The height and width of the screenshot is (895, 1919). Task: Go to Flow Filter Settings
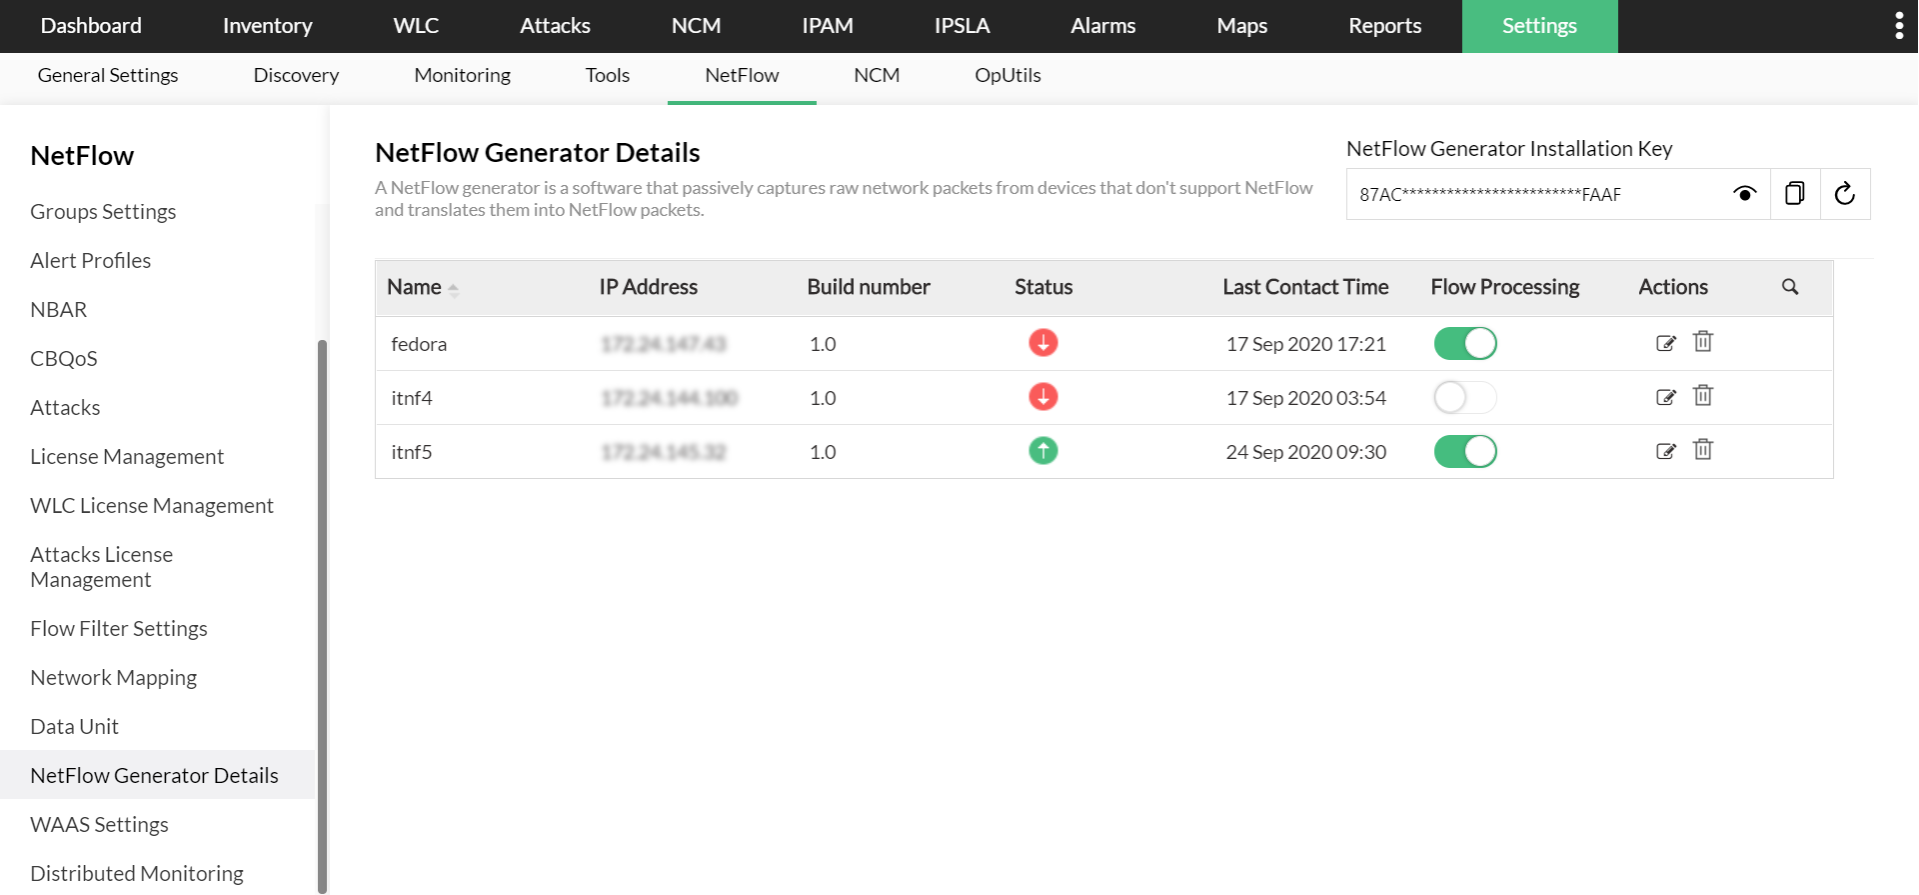[119, 629]
